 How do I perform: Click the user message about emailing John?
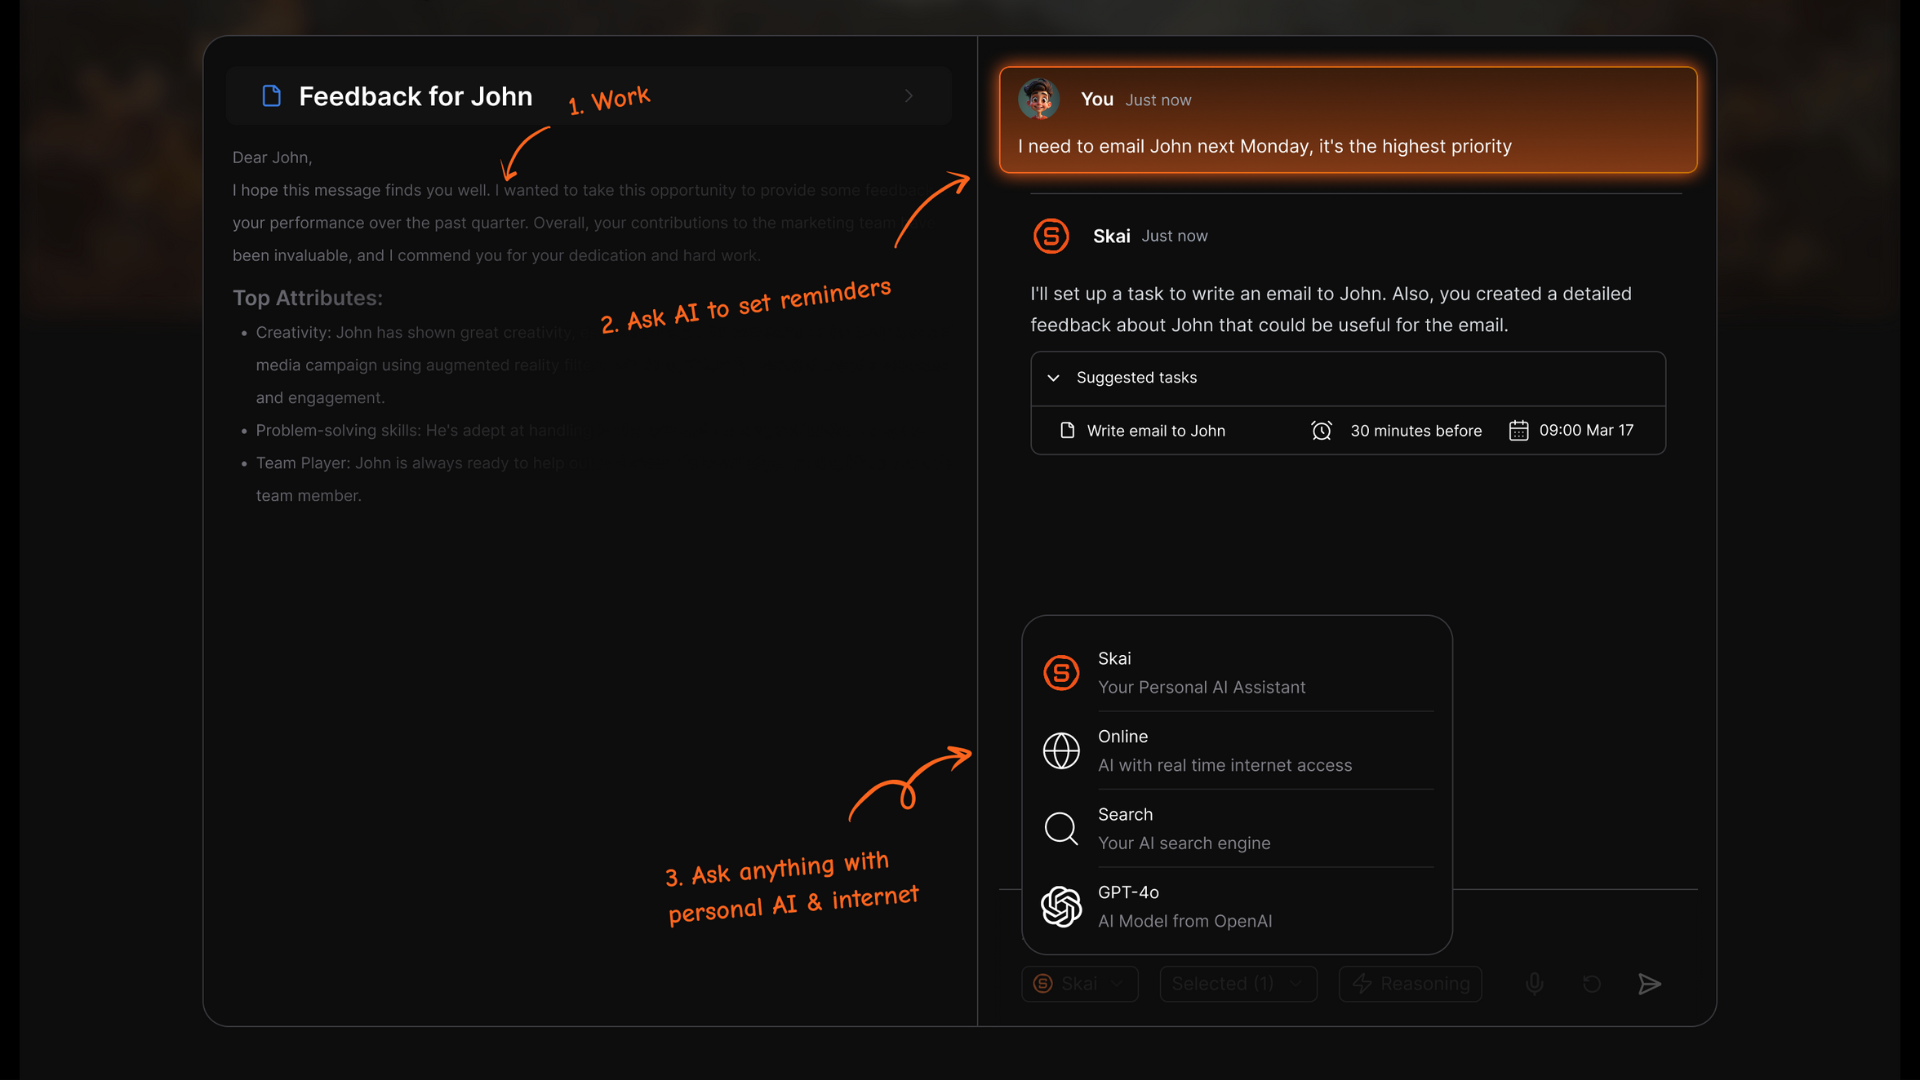[x=1264, y=147]
